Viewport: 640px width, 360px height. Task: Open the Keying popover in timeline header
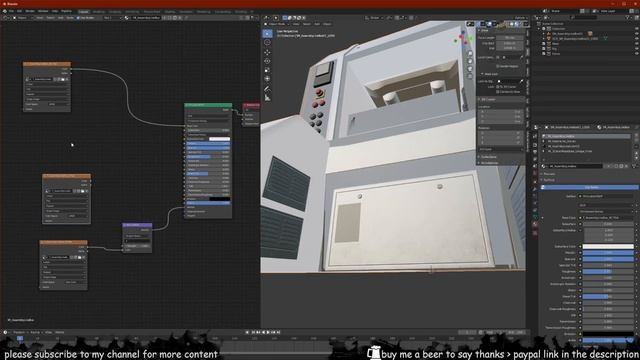(x=35, y=332)
